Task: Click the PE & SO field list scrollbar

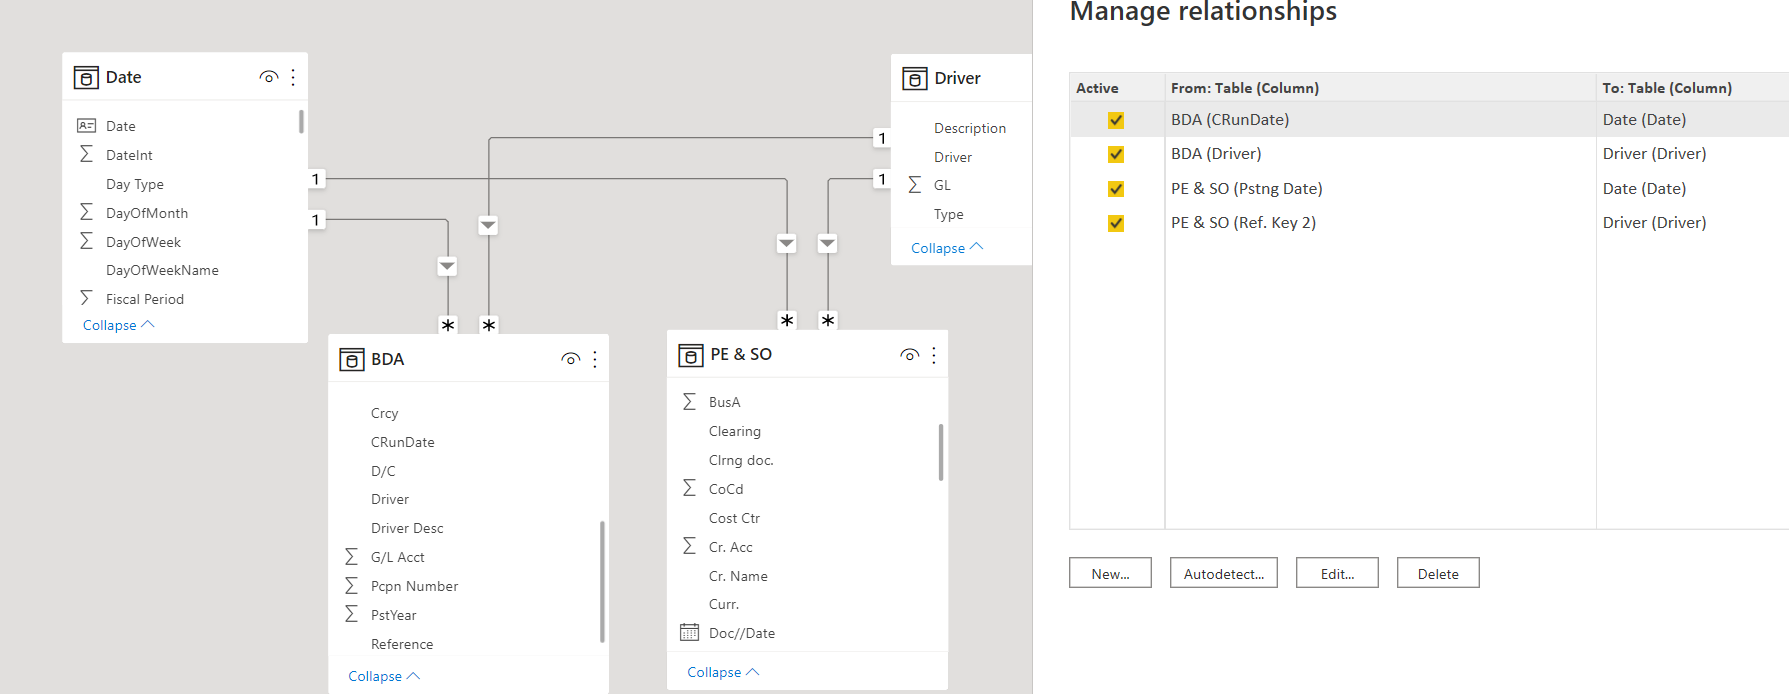Action: pyautogui.click(x=941, y=452)
